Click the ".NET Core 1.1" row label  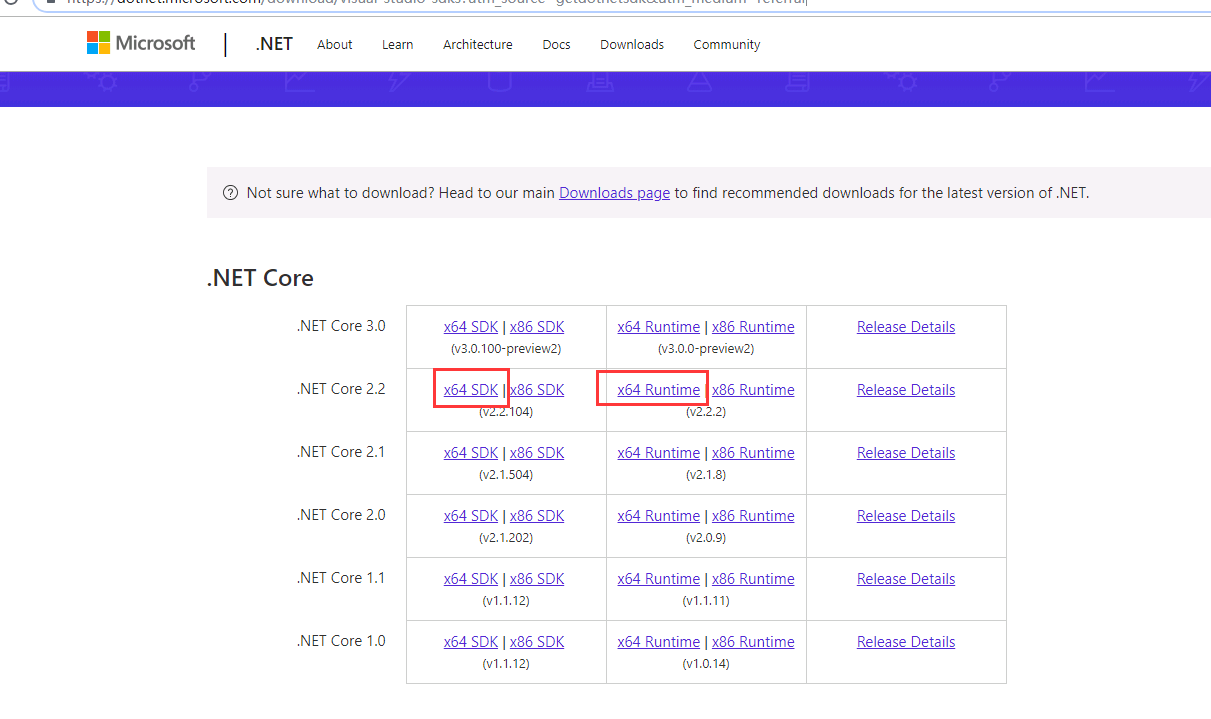tap(341, 578)
